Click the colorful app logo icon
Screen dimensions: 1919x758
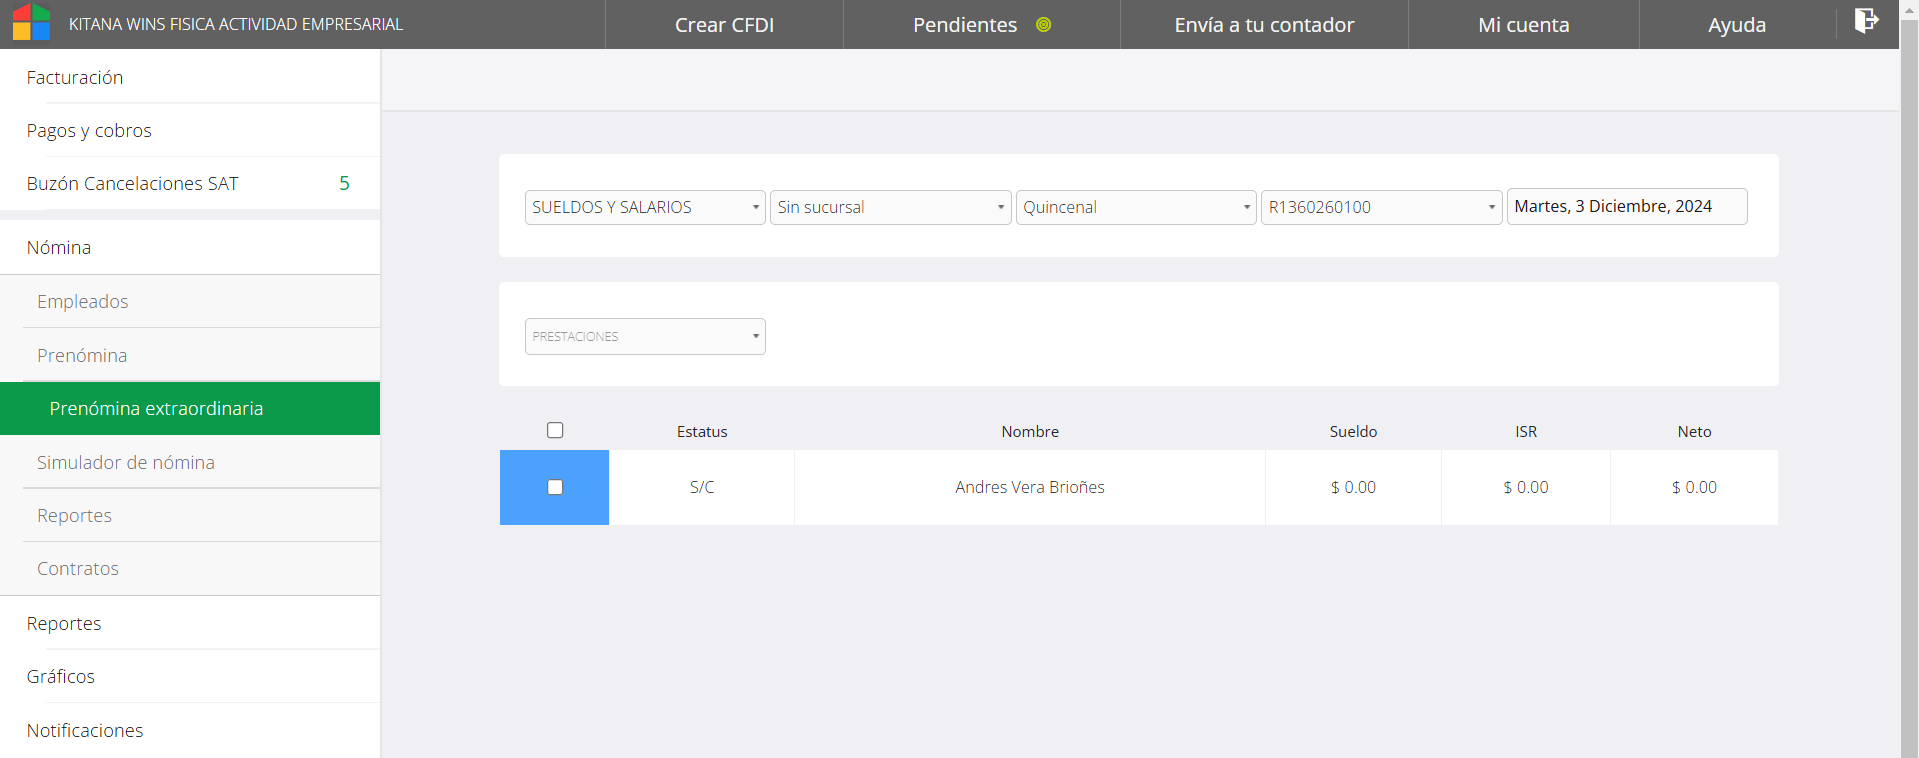31,23
